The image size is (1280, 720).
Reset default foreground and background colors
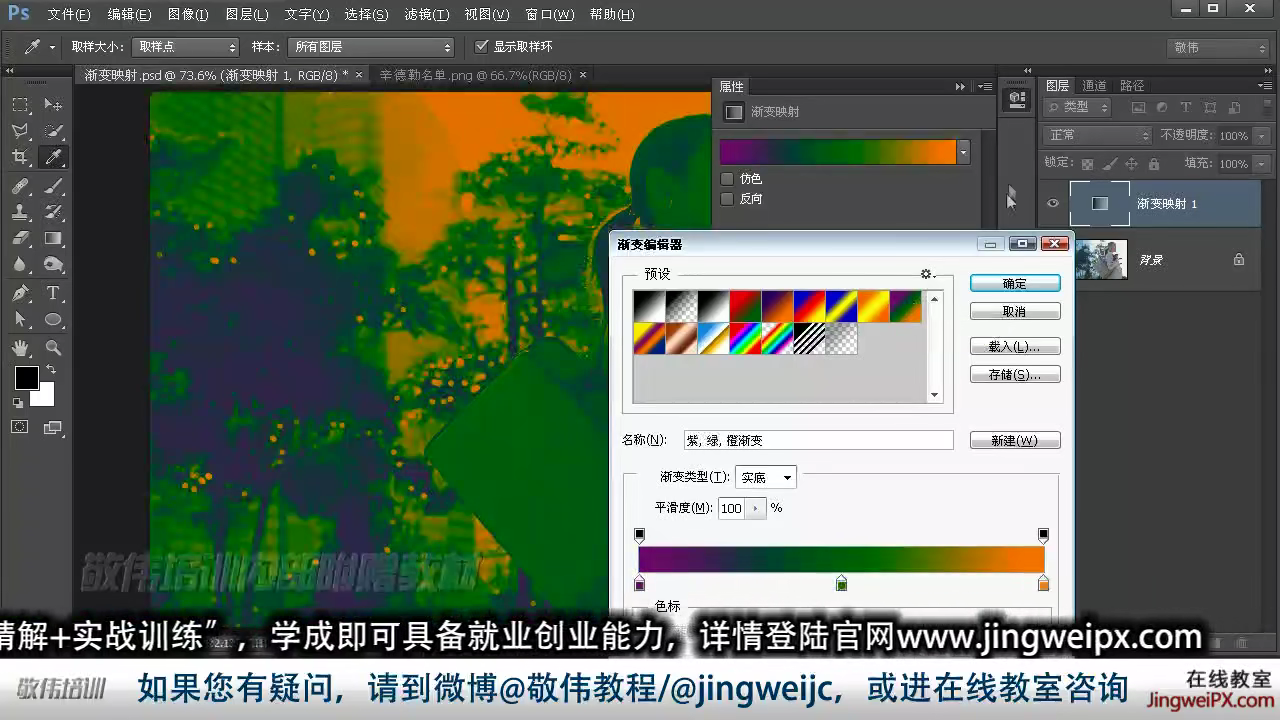point(18,402)
